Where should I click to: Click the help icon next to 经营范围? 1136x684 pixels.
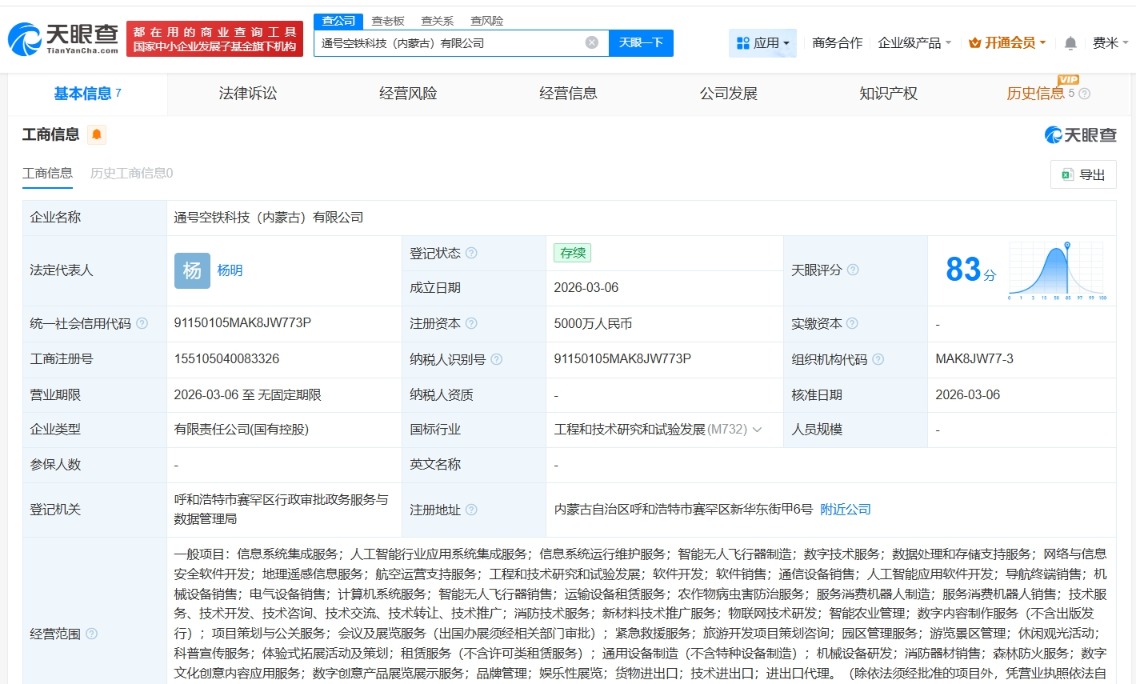coord(92,634)
